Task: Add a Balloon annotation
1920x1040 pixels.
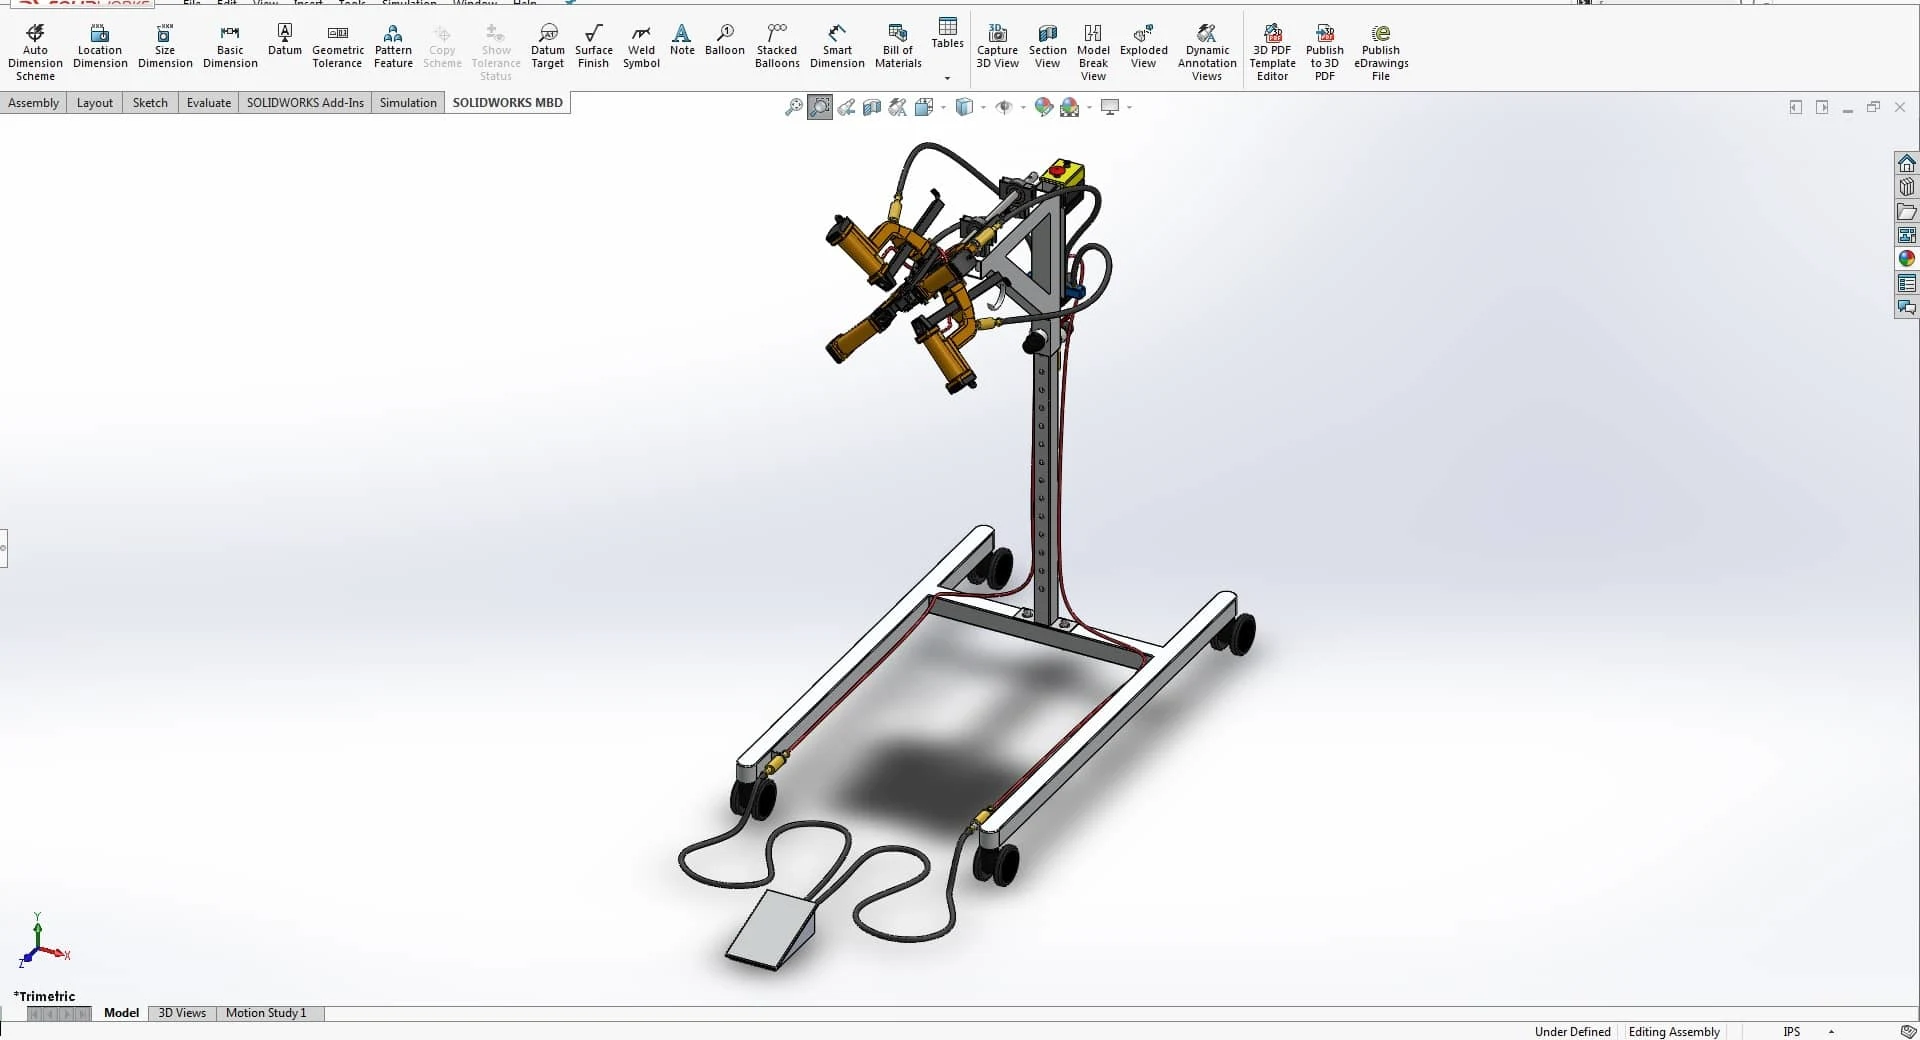Action: pyautogui.click(x=725, y=40)
